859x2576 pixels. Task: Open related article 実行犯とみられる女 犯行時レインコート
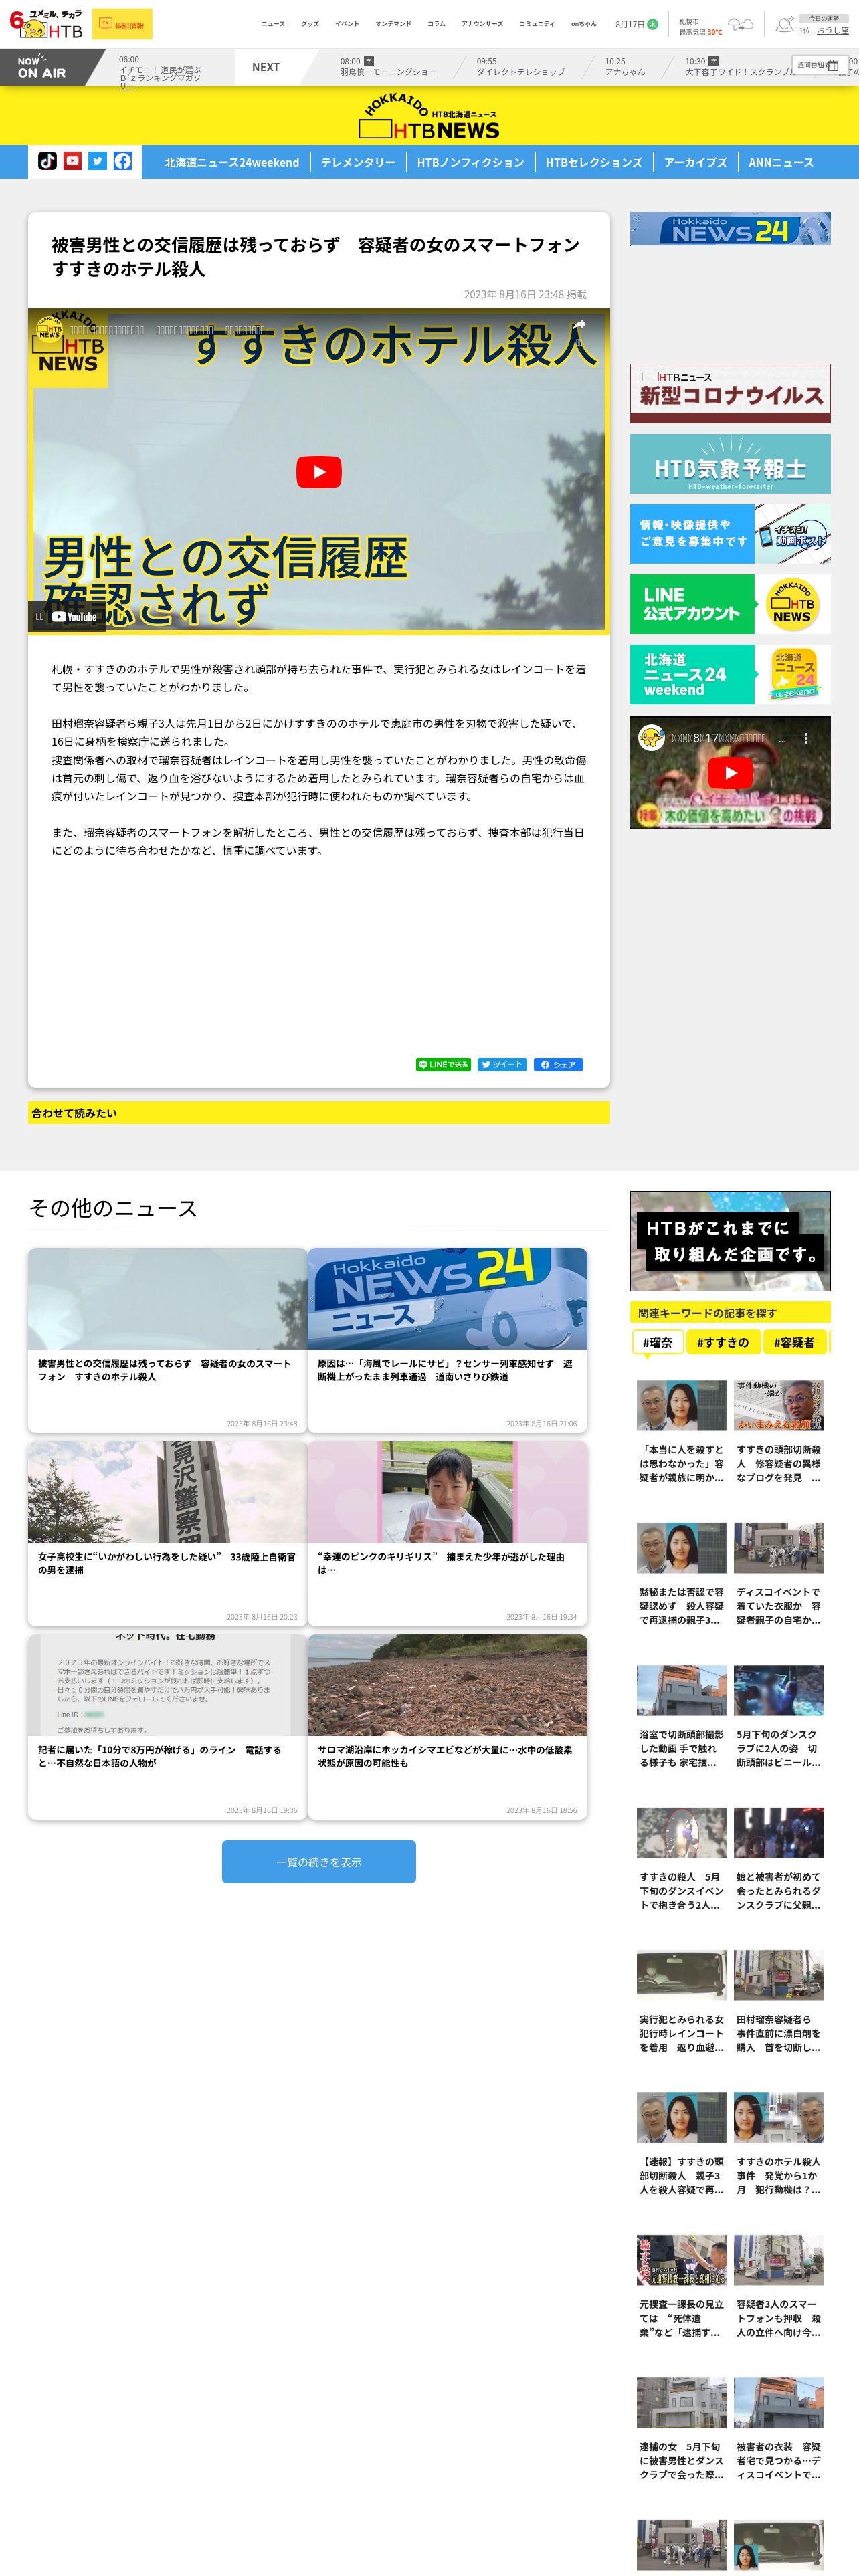click(682, 2002)
